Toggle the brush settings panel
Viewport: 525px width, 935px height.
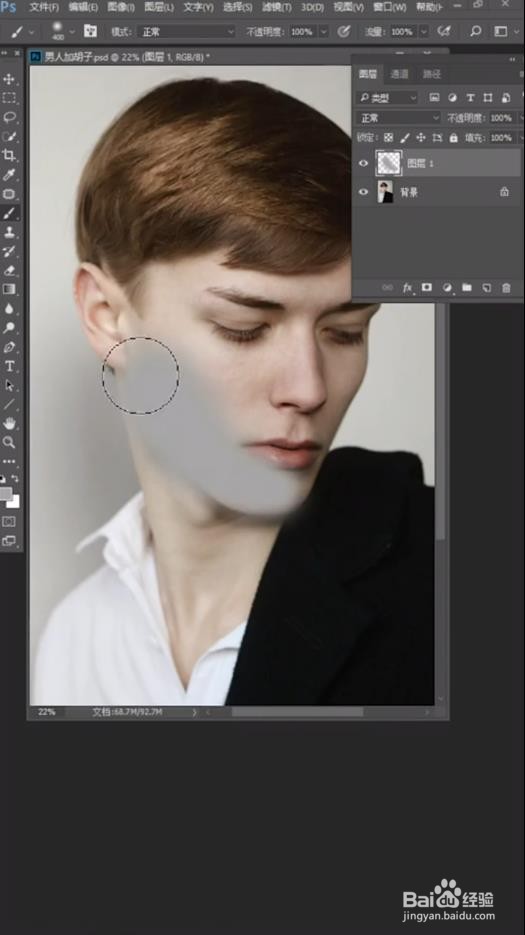(90, 31)
